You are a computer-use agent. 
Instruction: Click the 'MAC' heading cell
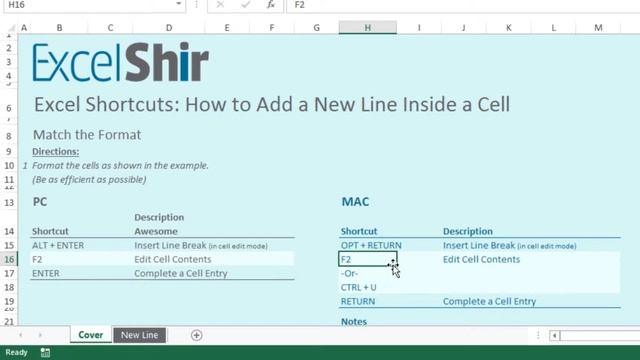(x=355, y=202)
